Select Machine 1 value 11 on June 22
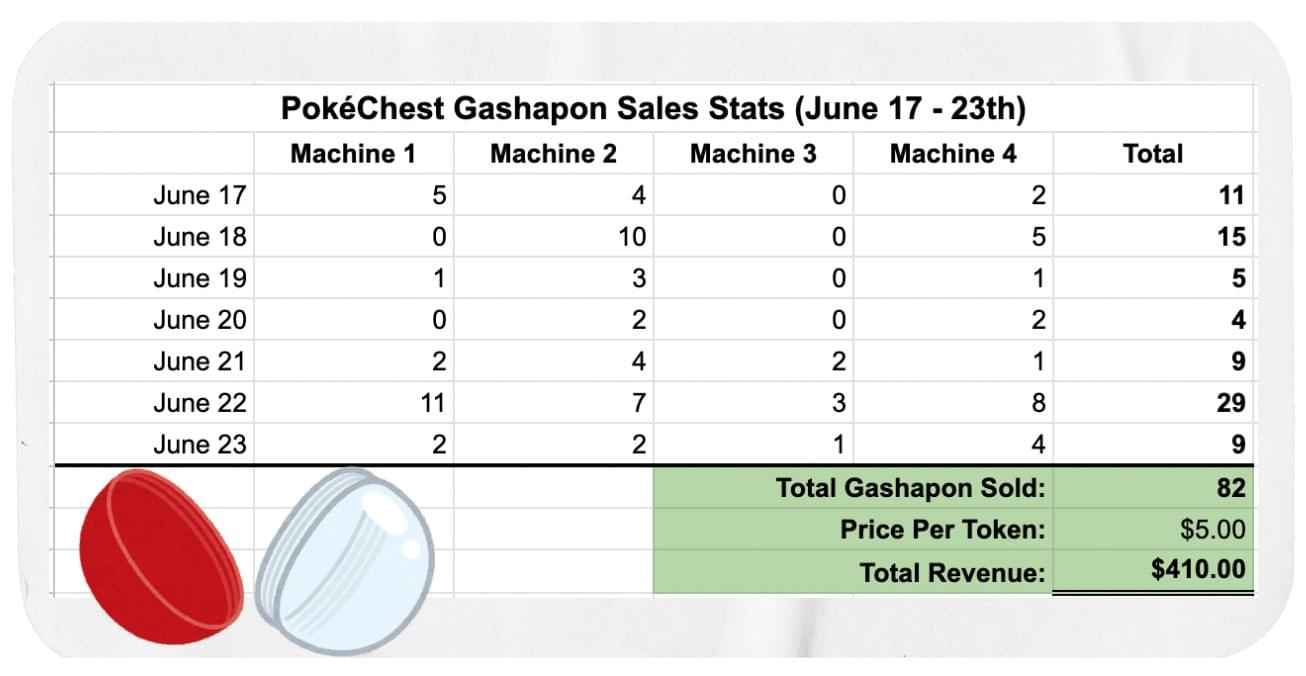The height and width of the screenshot is (676, 1306). 353,403
